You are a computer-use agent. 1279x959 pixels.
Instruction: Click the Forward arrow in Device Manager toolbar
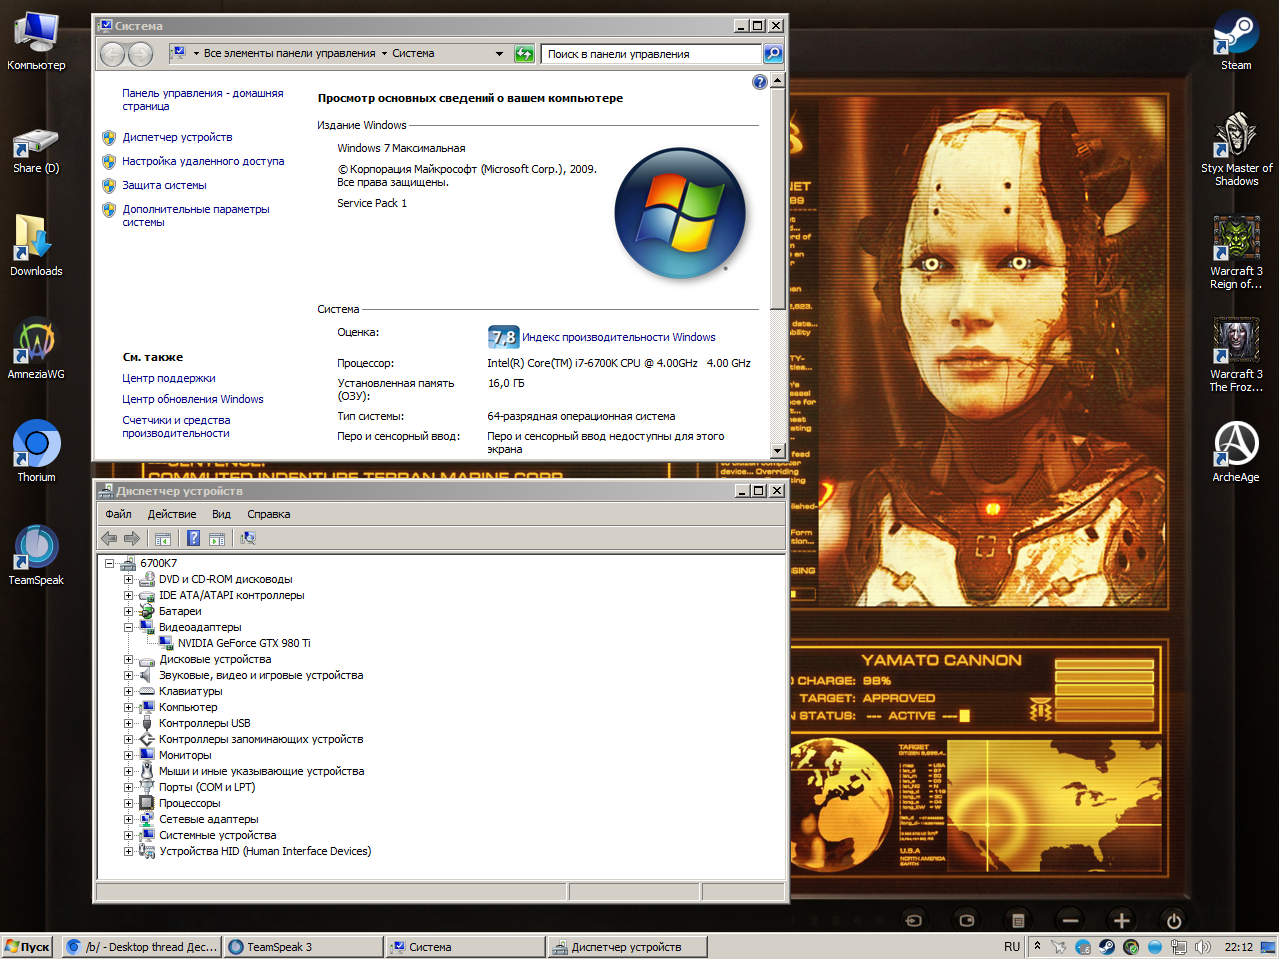point(132,538)
